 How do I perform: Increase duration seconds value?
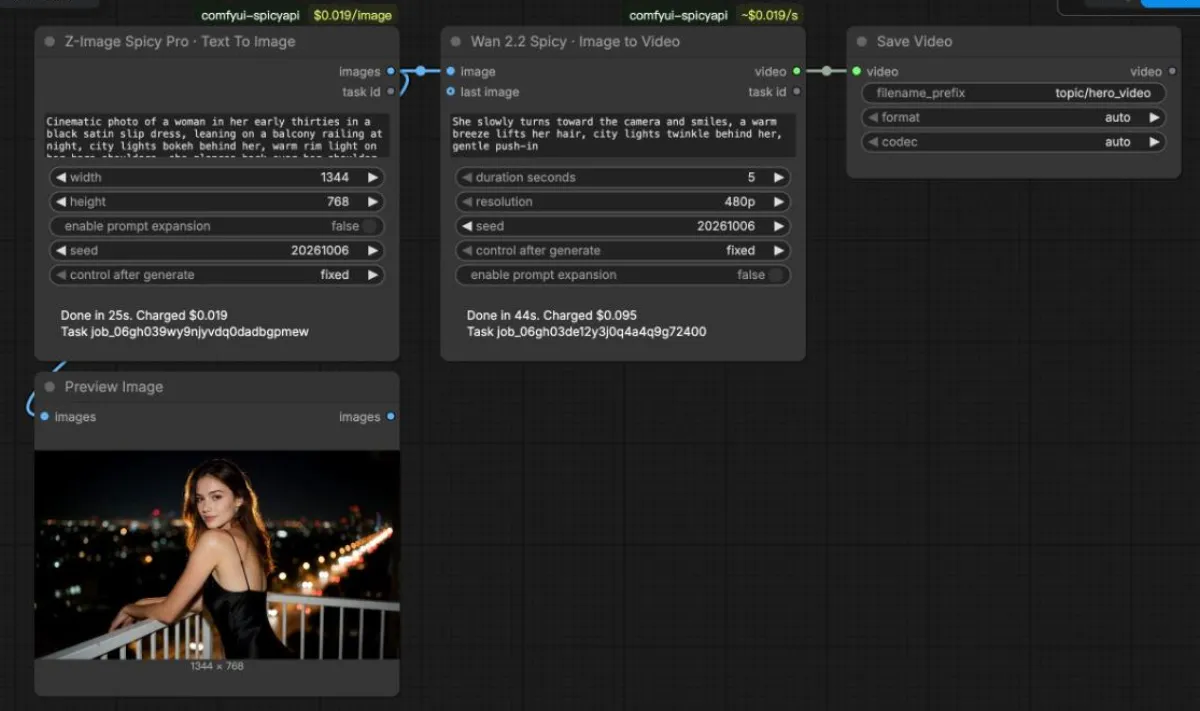pyautogui.click(x=779, y=177)
